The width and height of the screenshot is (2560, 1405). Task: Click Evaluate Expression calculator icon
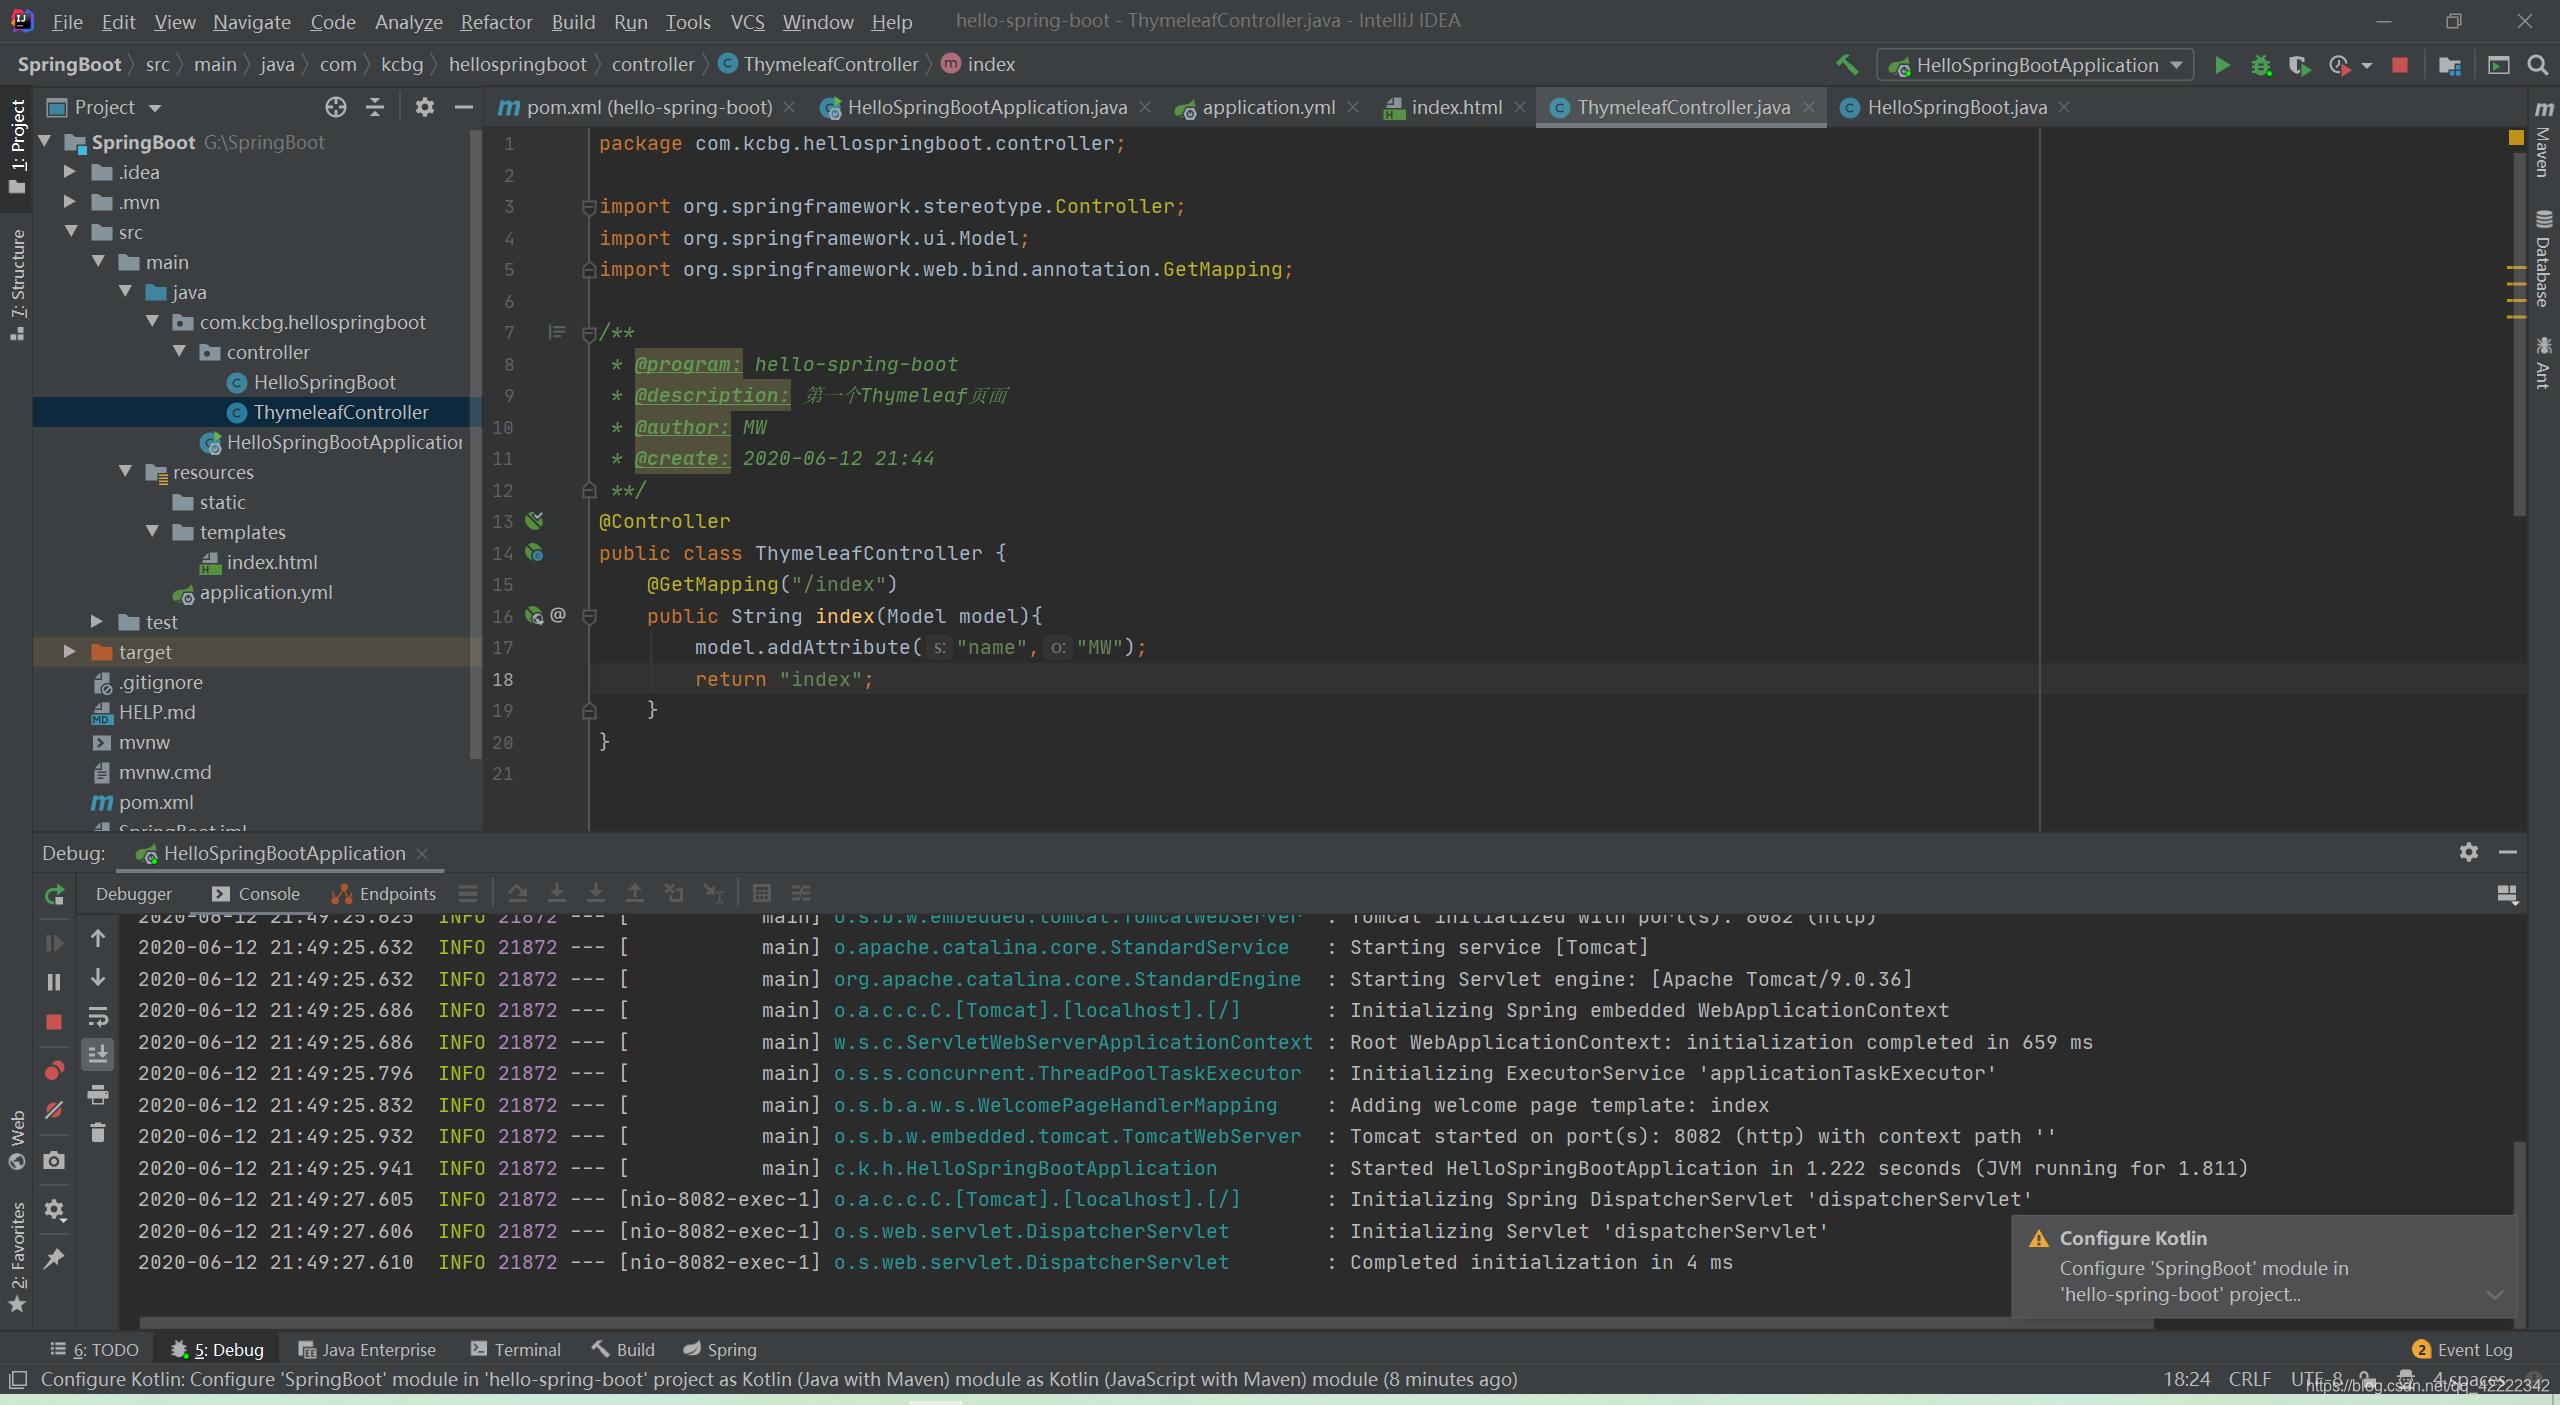[x=762, y=893]
